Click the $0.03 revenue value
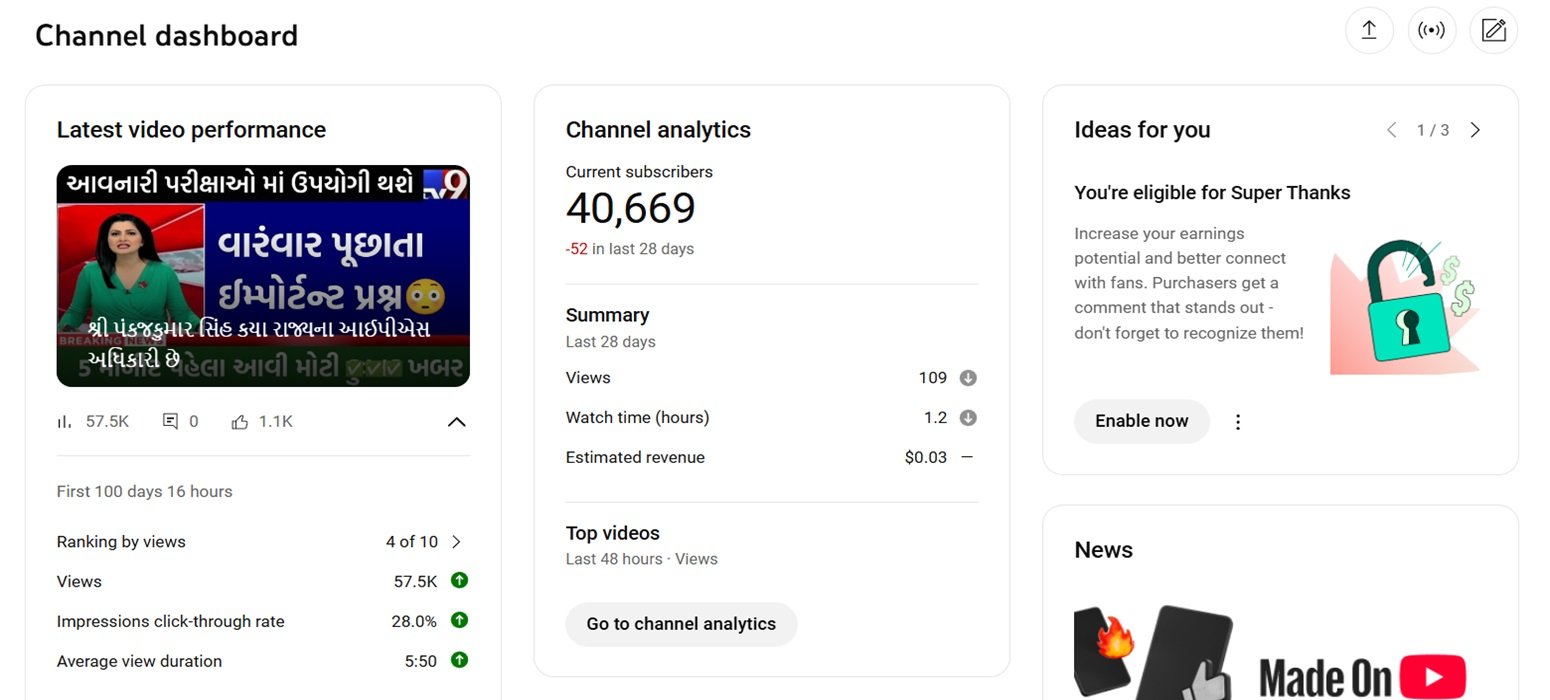Viewport: 1550px width, 700px height. (926, 458)
